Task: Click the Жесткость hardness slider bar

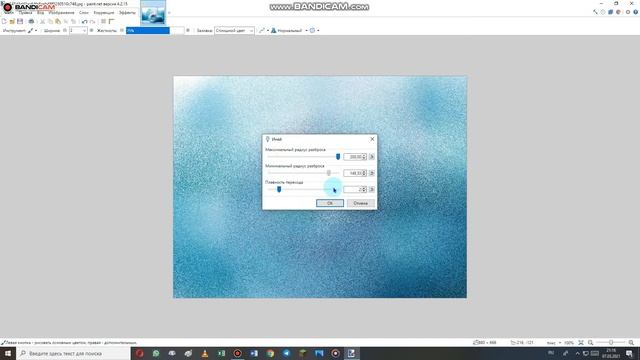Action: (155, 31)
